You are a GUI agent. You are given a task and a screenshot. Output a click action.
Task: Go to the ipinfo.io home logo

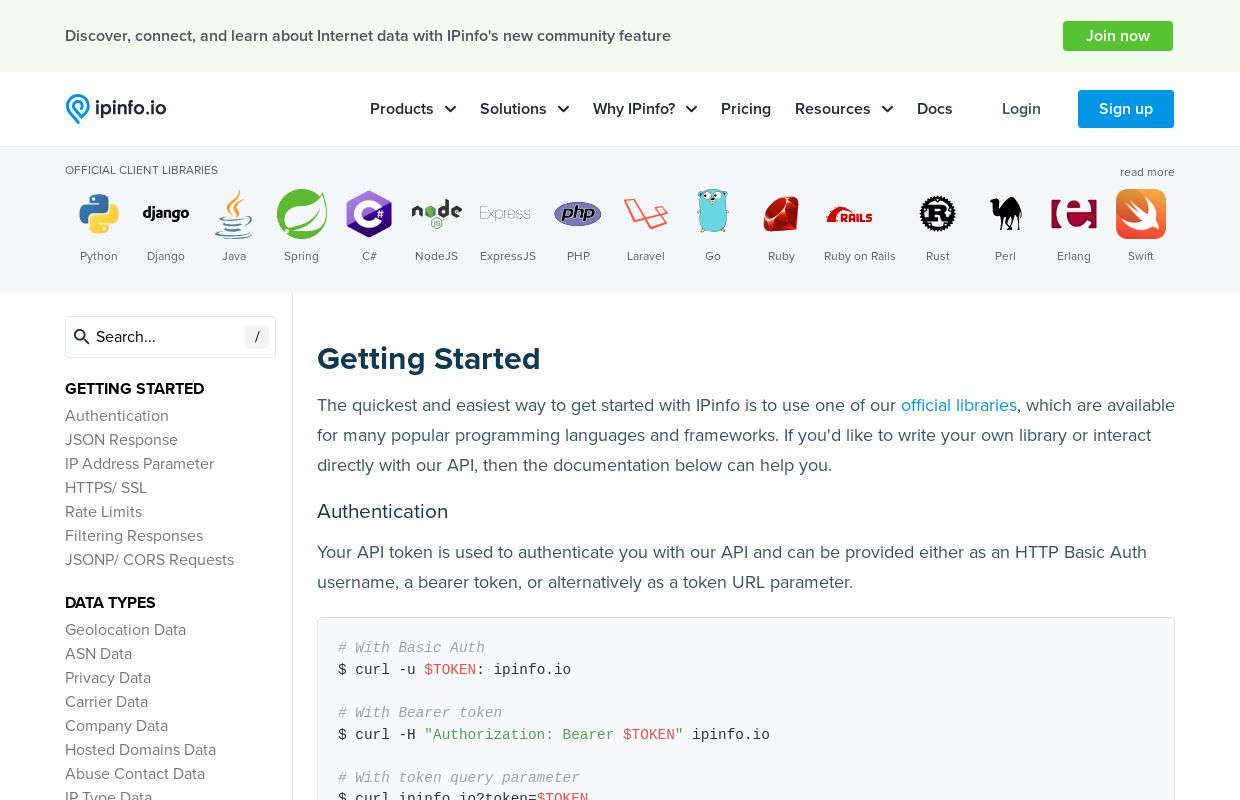(x=116, y=109)
